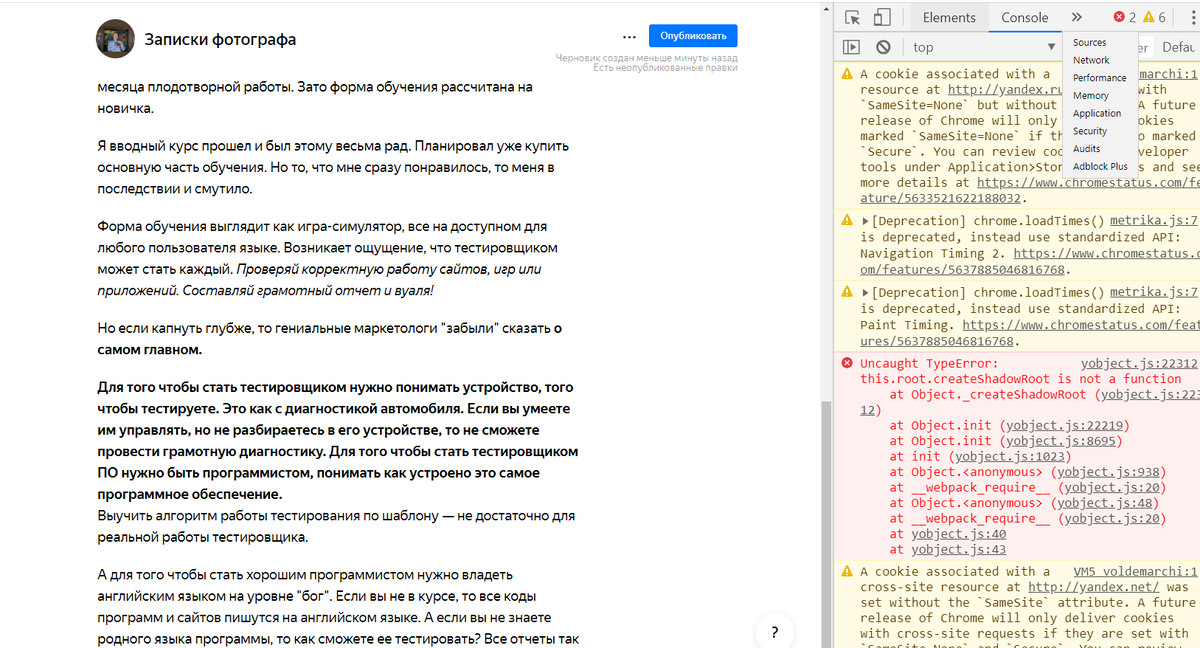The width and height of the screenshot is (1200, 648).
Task: Collapse the more tabs chevron menu
Action: 1076,17
